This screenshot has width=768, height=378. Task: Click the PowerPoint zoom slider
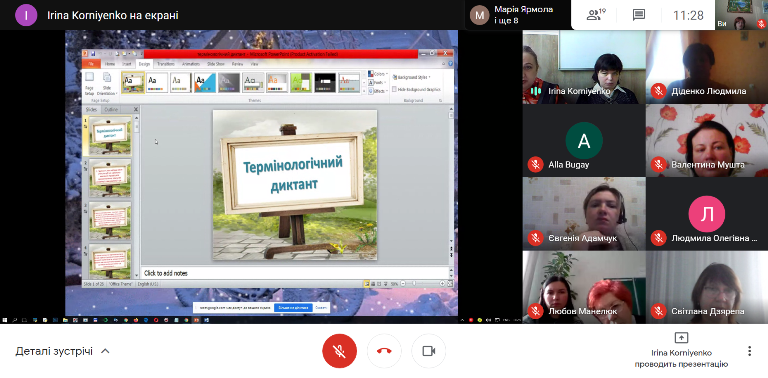pos(422,284)
